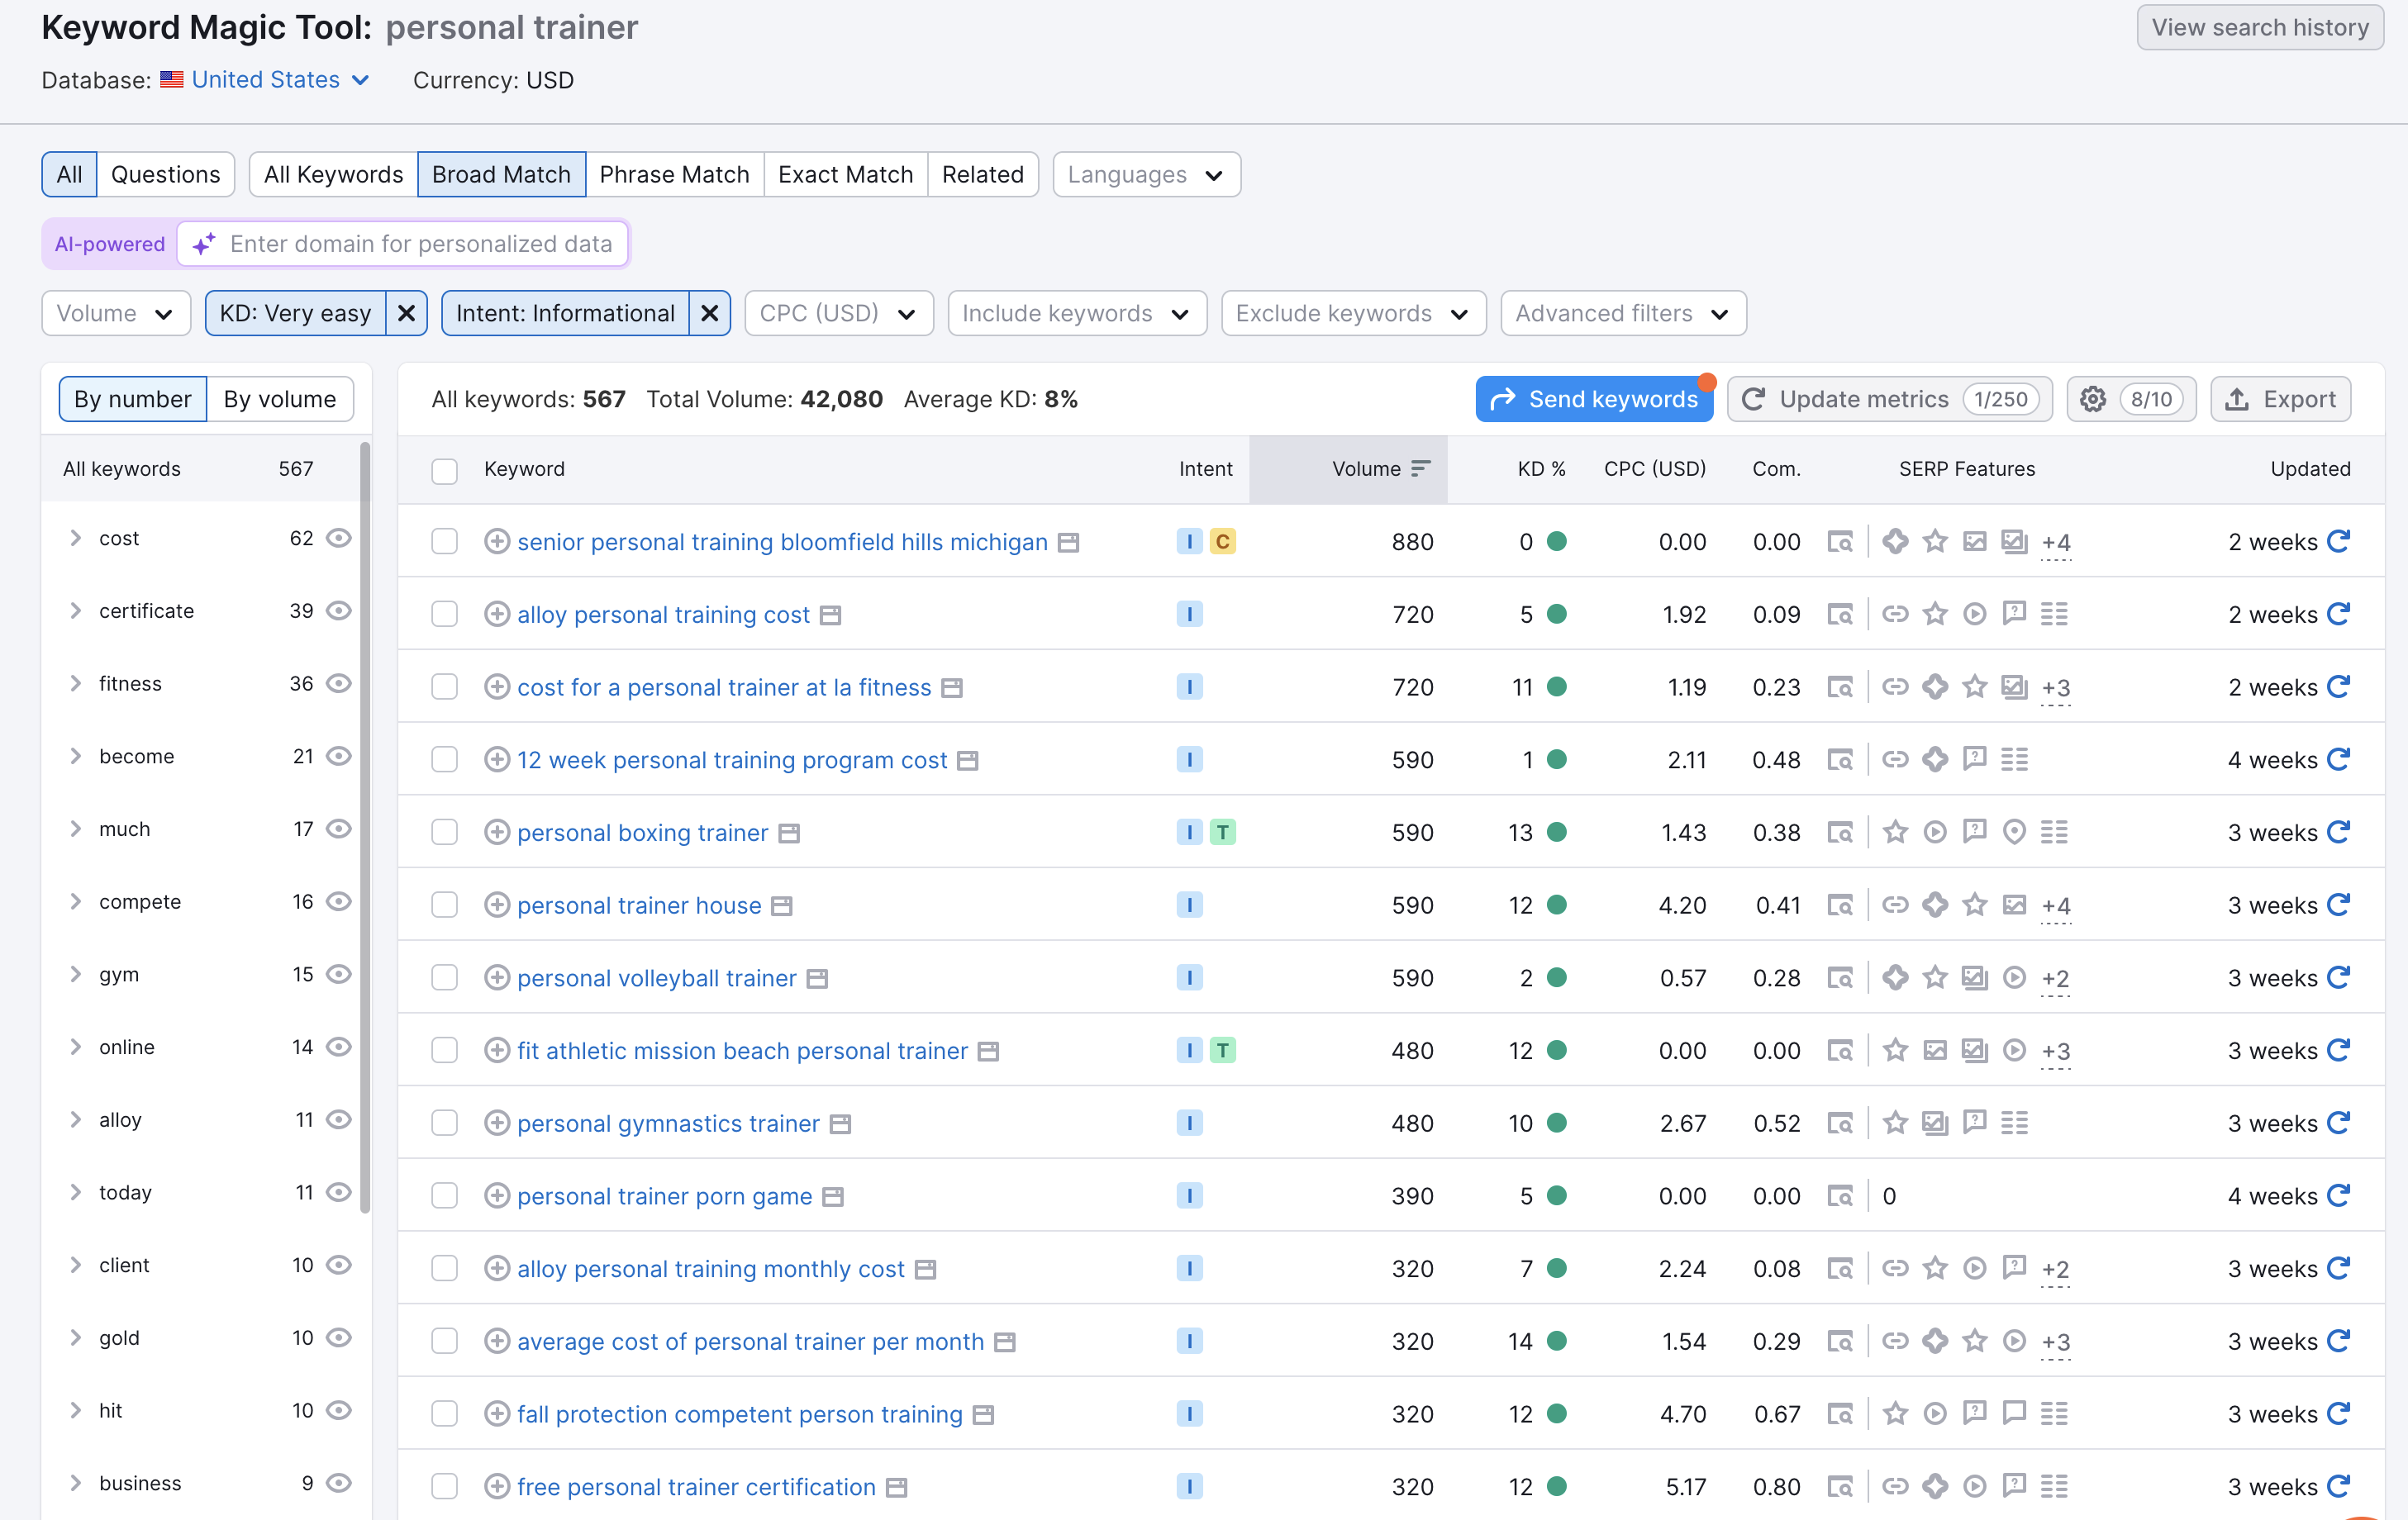Open SERP view for personal trainer porn game
This screenshot has height=1520, width=2408.
coord(1840,1196)
